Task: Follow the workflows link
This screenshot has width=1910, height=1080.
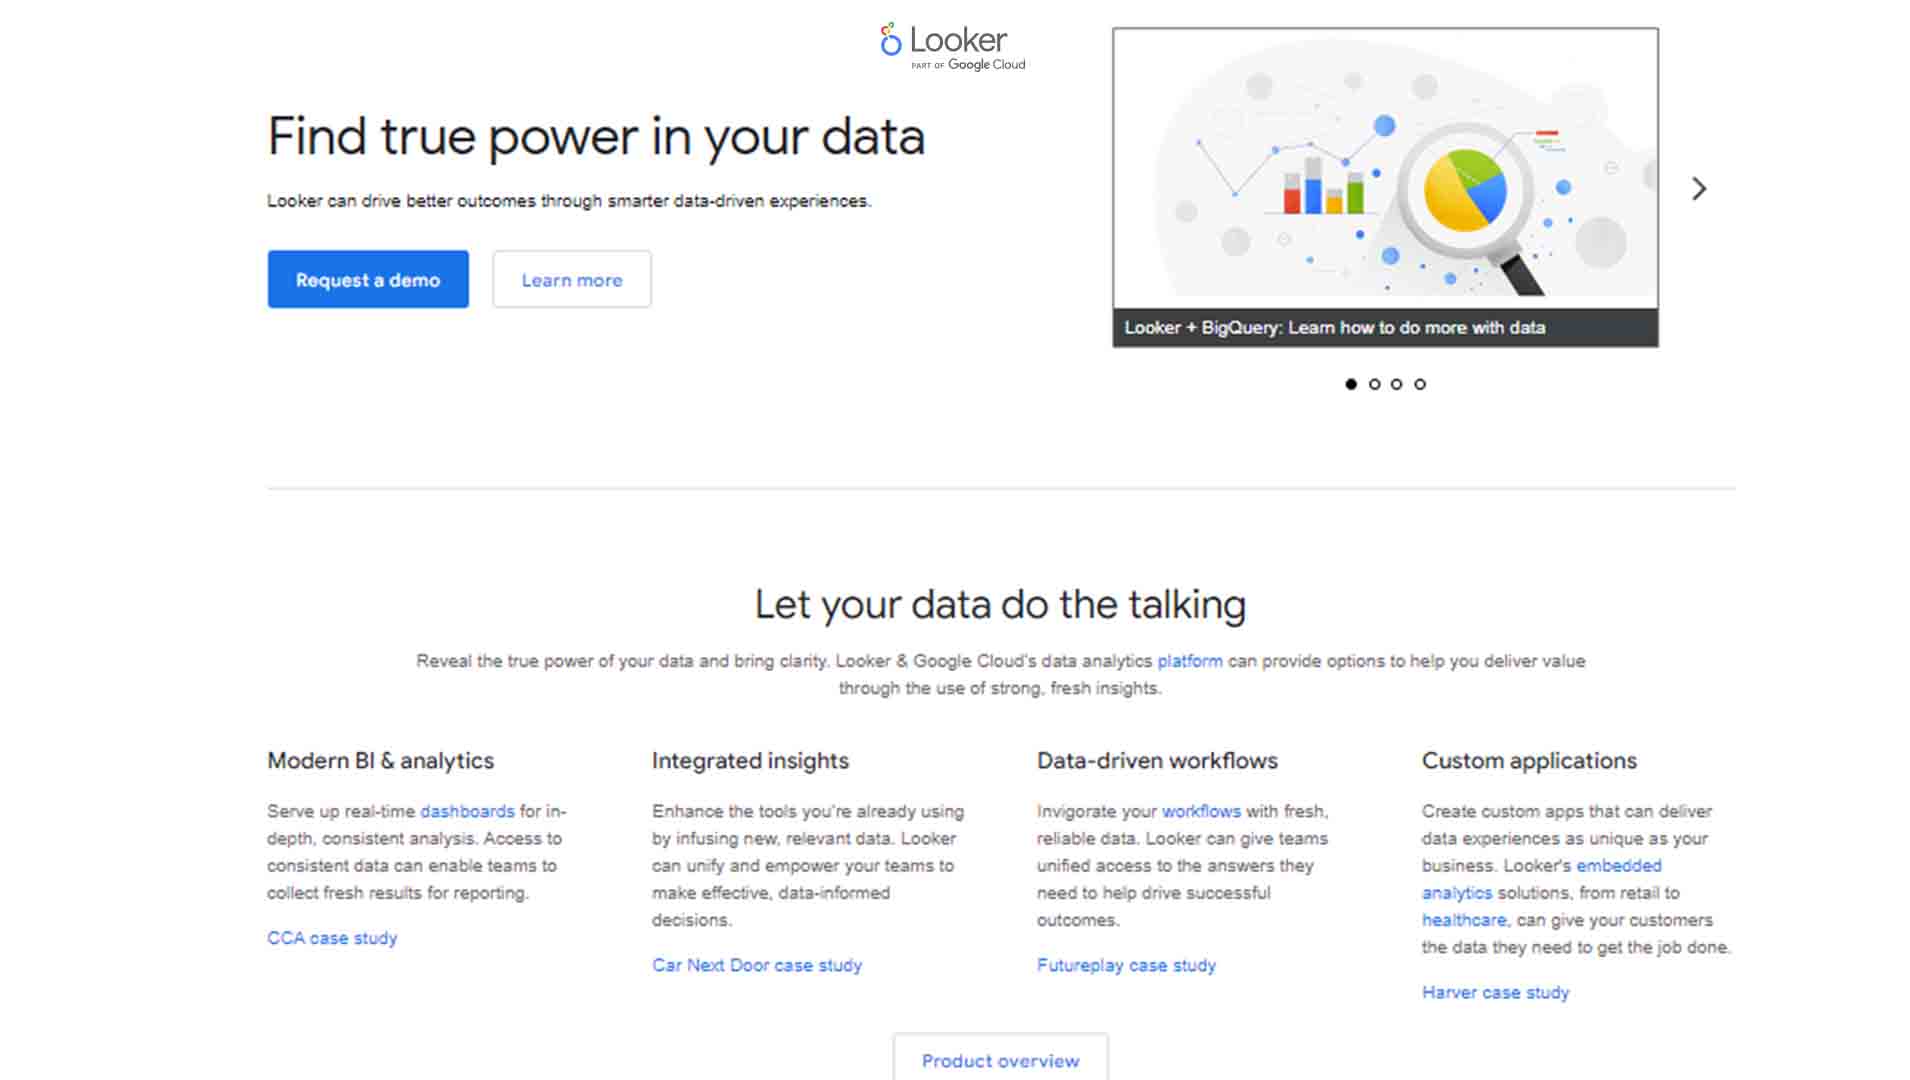Action: (1201, 811)
